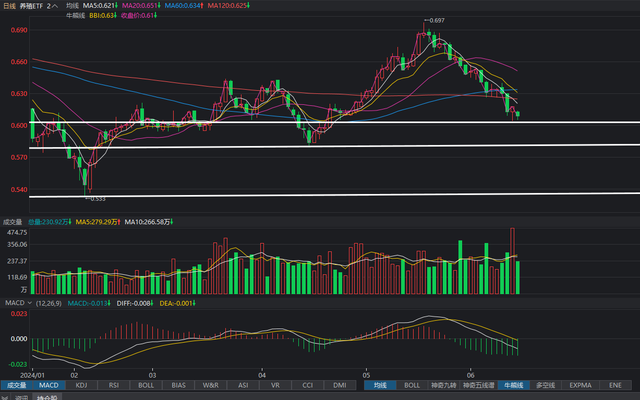Click the 均线 label in chart header
Screen dimensions: 640x400
pyautogui.click(x=72, y=6)
